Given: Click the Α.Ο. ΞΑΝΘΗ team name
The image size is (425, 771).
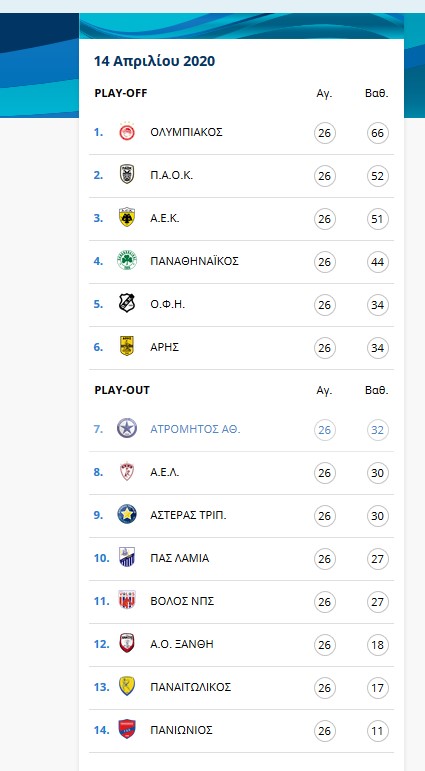Looking at the screenshot, I should pyautogui.click(x=182, y=644).
